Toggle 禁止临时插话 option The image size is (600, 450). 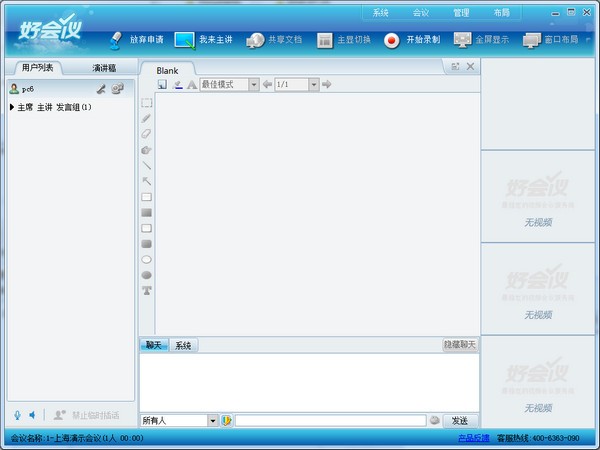pyautogui.click(x=86, y=415)
